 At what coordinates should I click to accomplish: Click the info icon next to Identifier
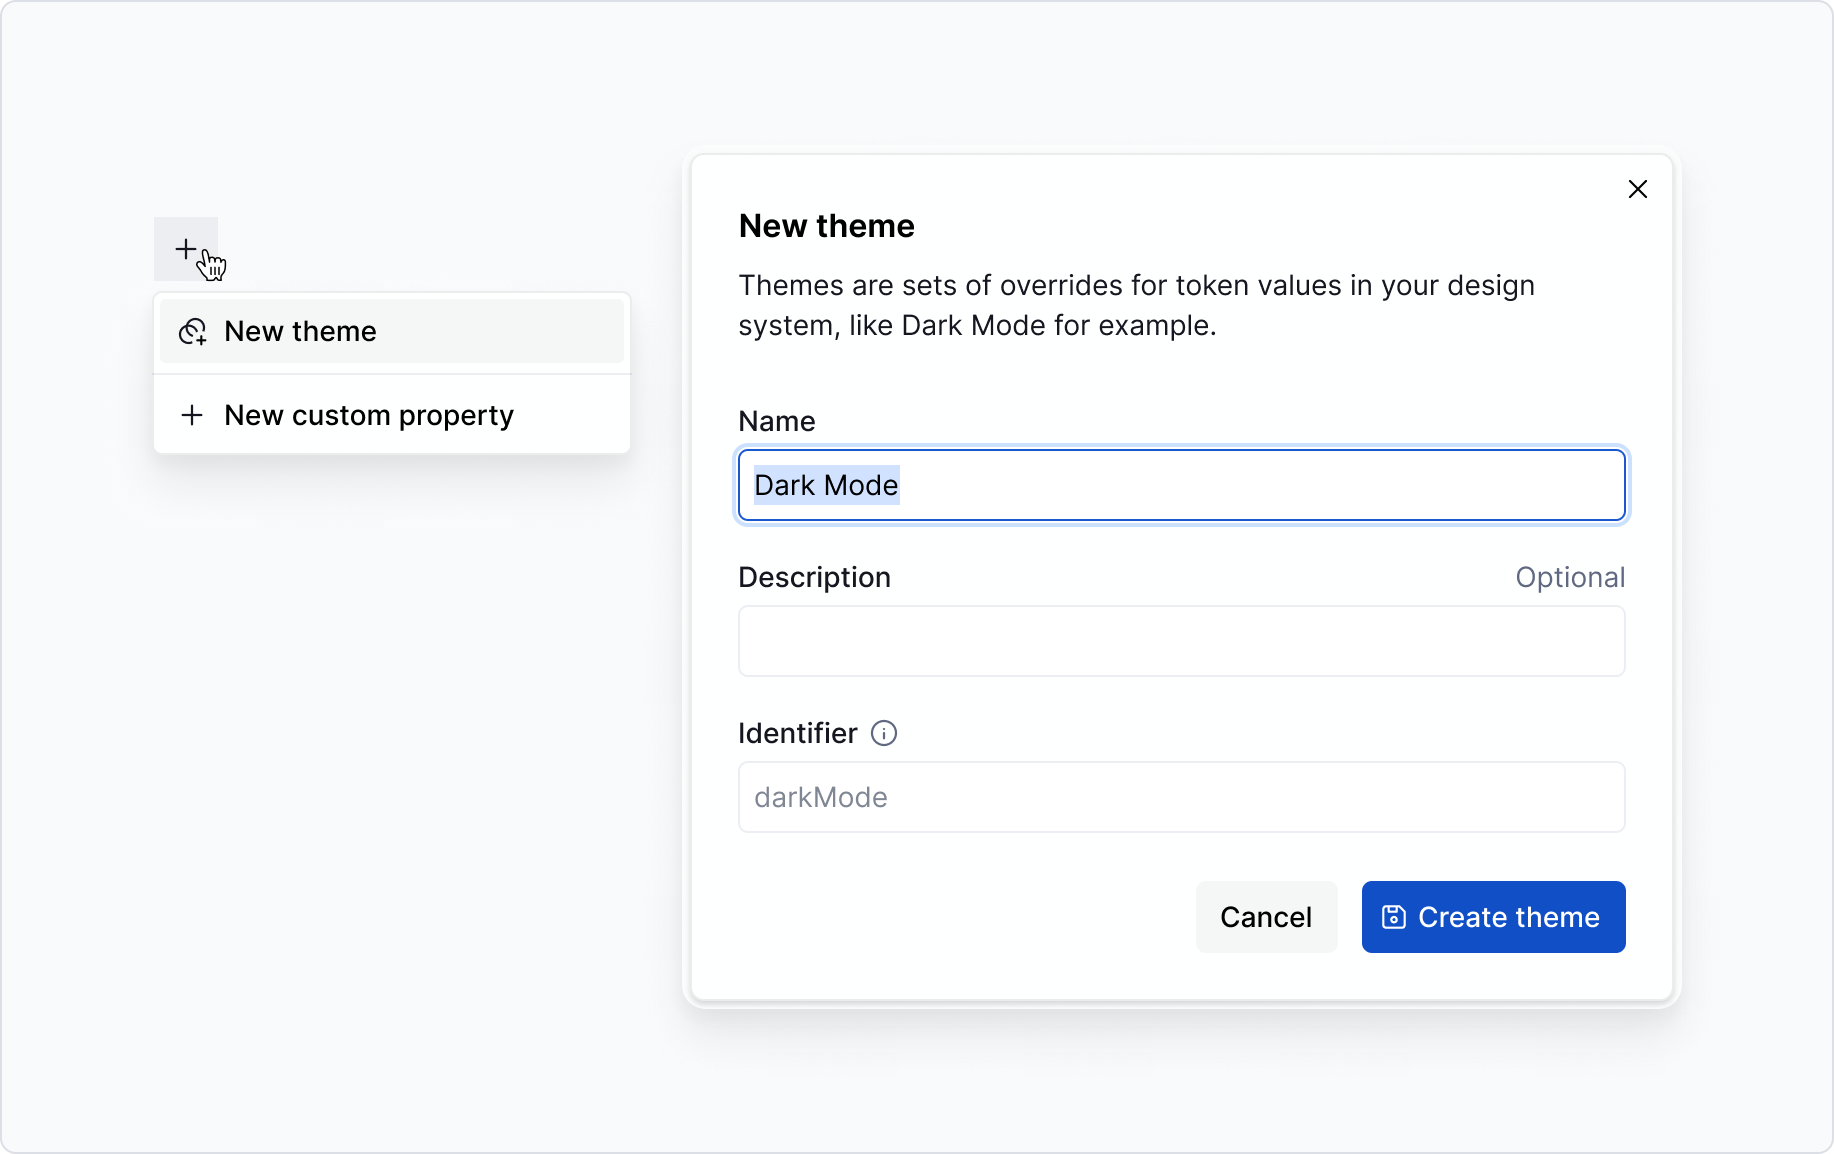tap(884, 734)
